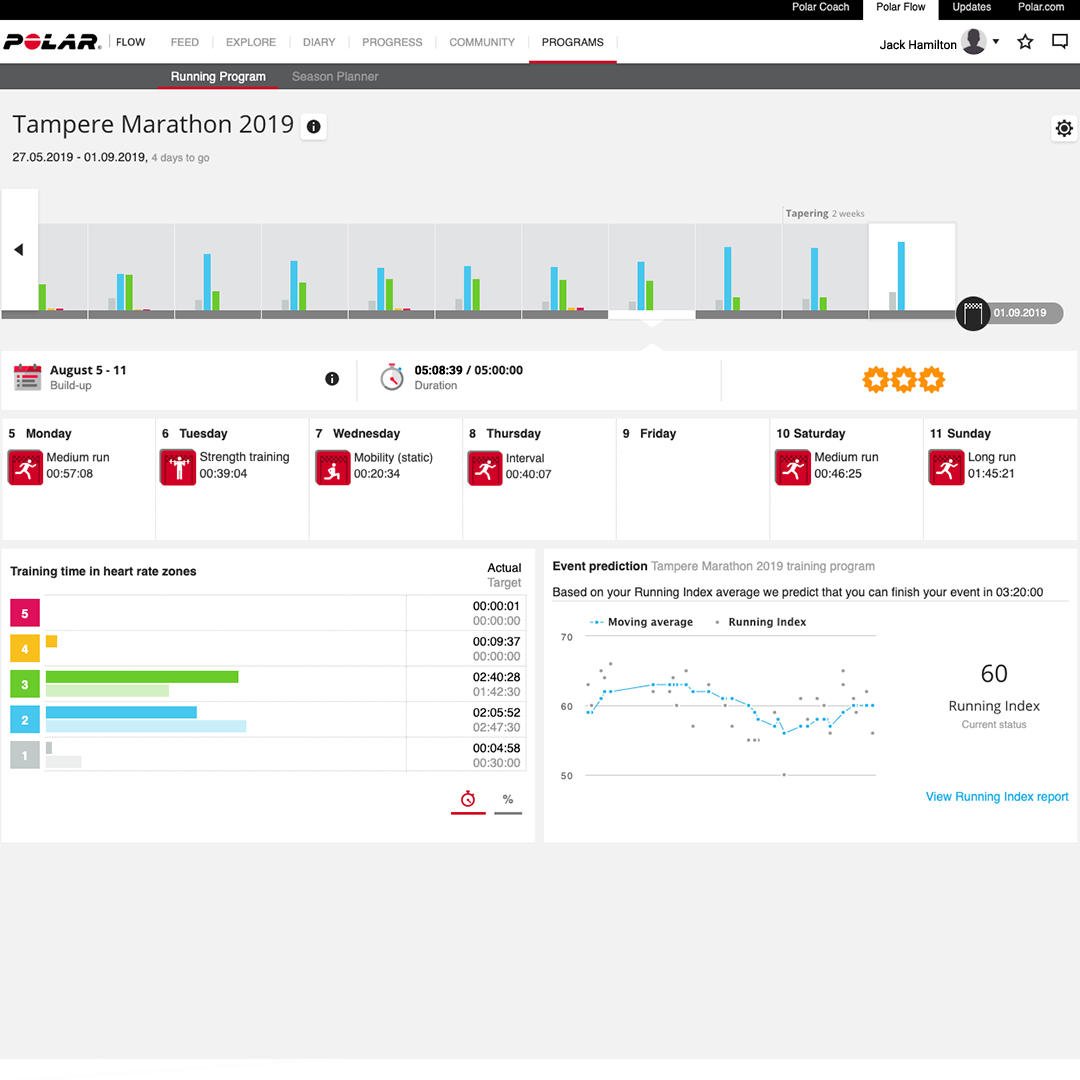Screen dimensions: 1080x1080
Task: Select heart rate zone 2 badge
Action: click(25, 720)
